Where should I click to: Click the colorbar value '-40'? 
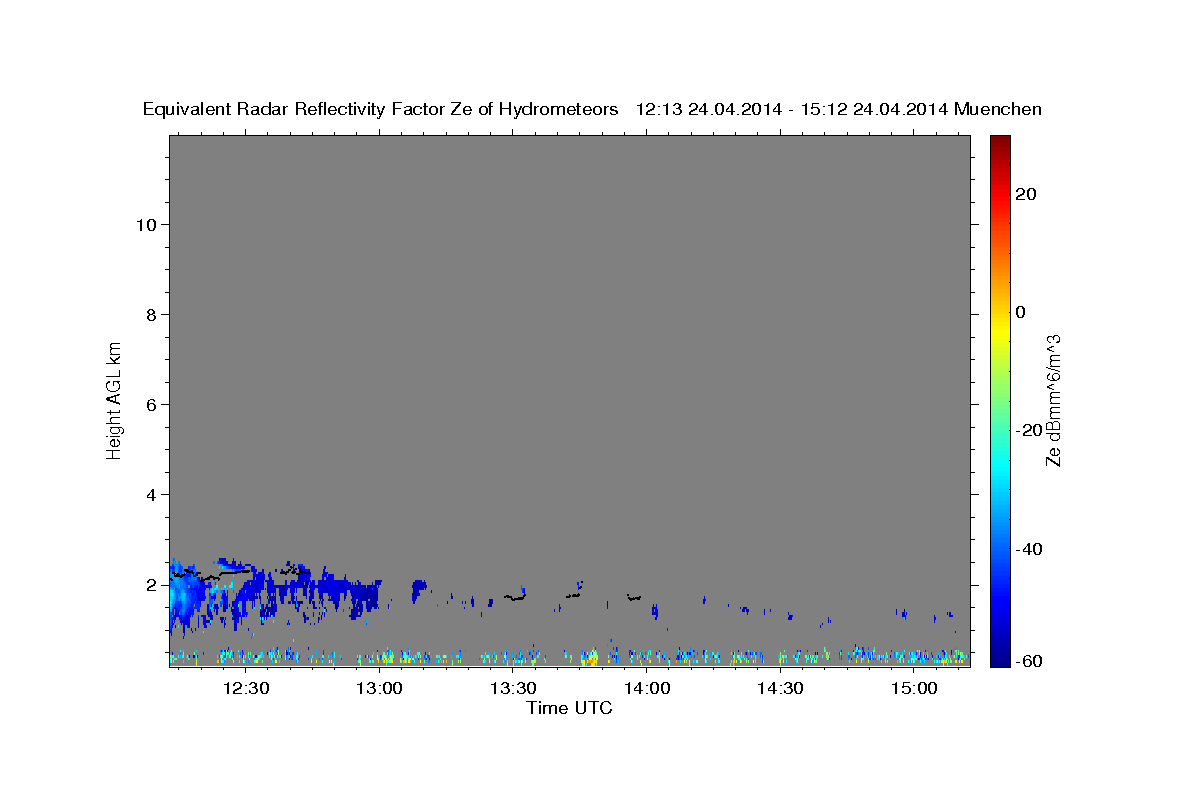1029,549
